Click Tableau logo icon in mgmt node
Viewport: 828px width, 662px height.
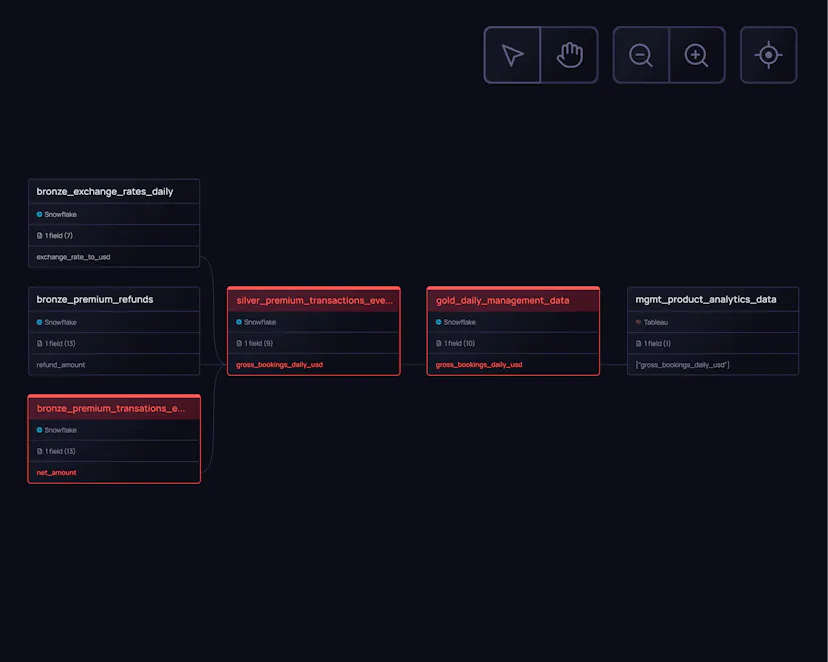coord(638,322)
